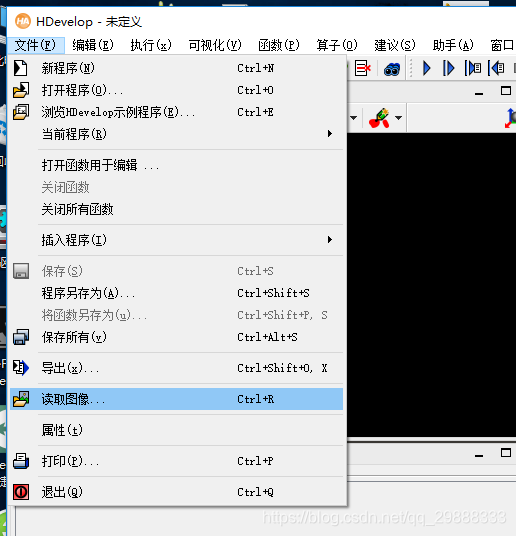Viewport: 516px width, 536px height.
Task: Choose 打印(P)... menu entry
Action: coord(176,461)
